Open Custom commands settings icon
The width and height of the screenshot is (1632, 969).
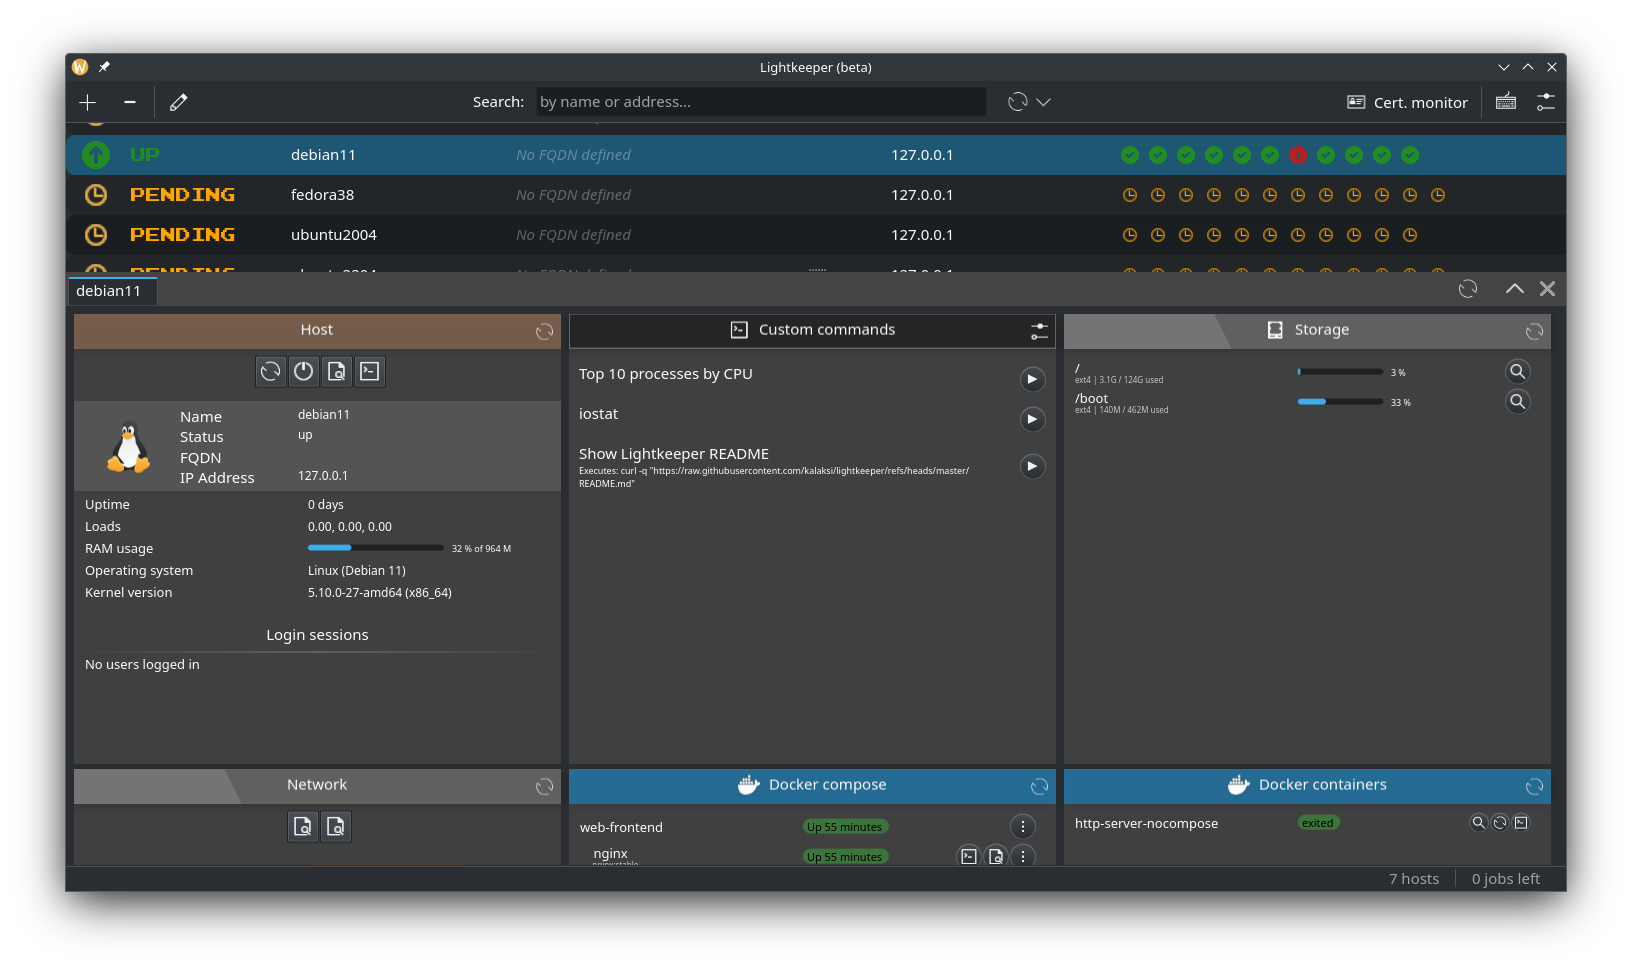[1040, 331]
